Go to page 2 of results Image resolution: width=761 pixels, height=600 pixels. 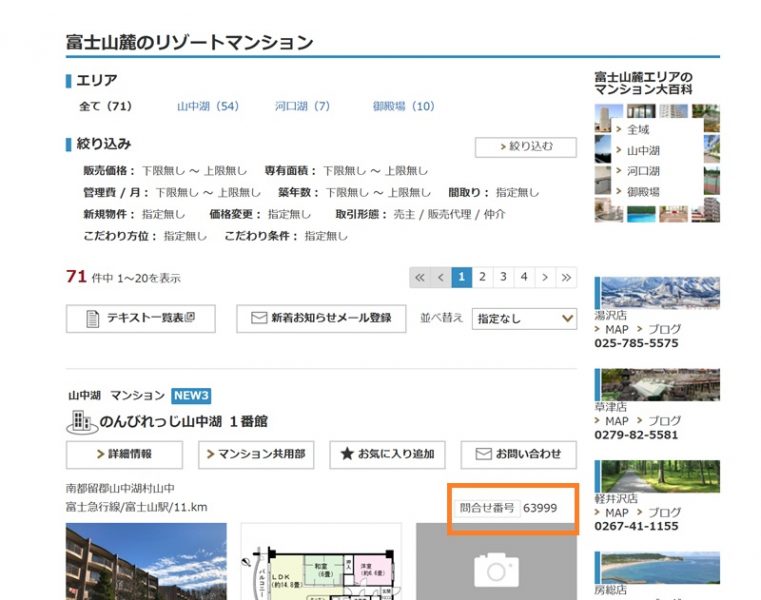482,277
